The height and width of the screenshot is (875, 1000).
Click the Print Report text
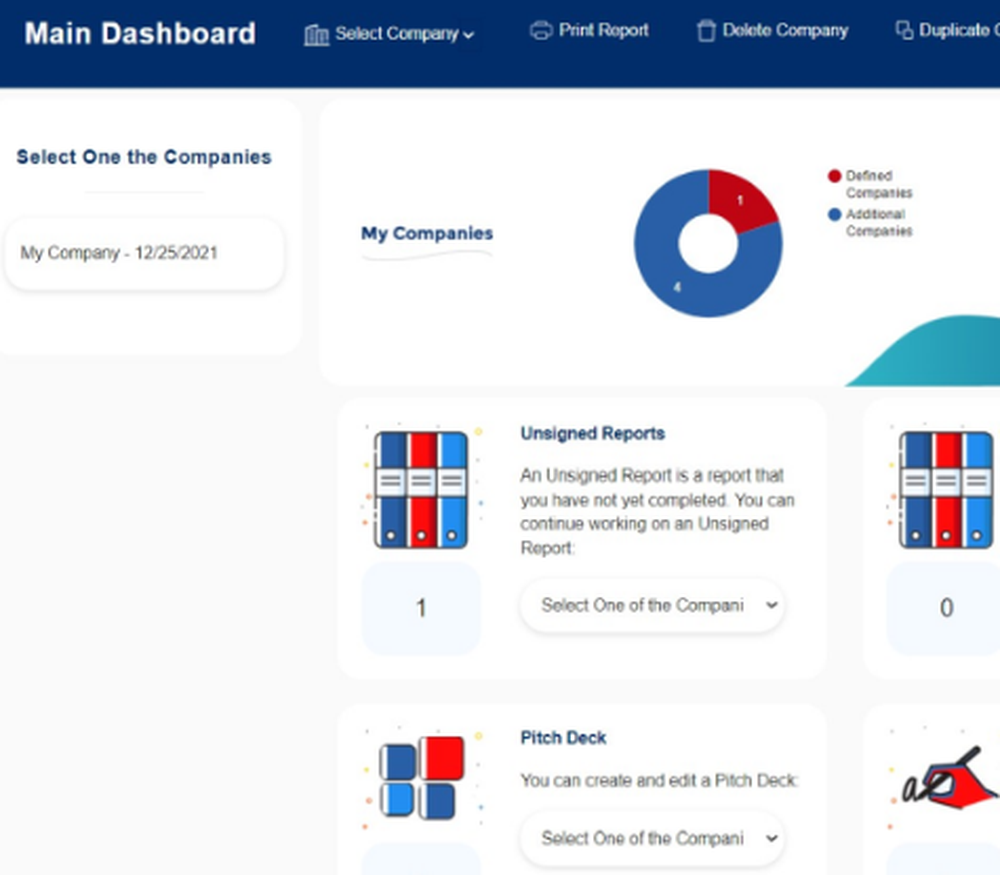(x=603, y=30)
